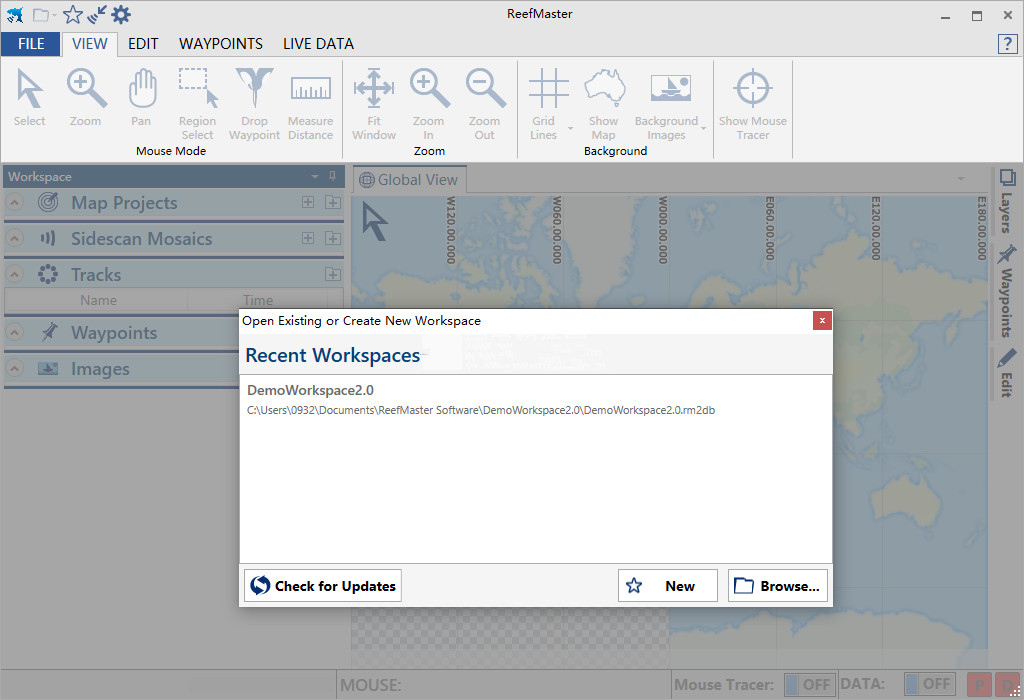Pick the Region Select tool

click(x=197, y=104)
